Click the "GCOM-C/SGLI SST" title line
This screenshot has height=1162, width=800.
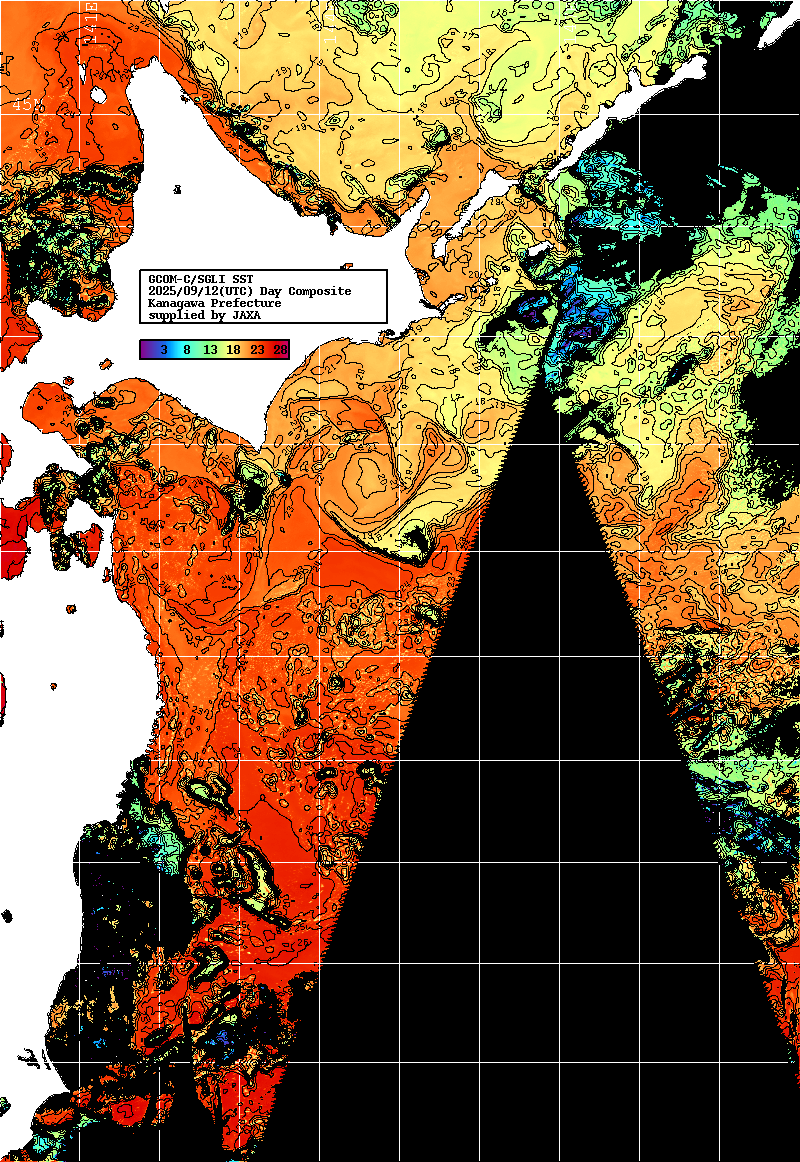tap(201, 279)
